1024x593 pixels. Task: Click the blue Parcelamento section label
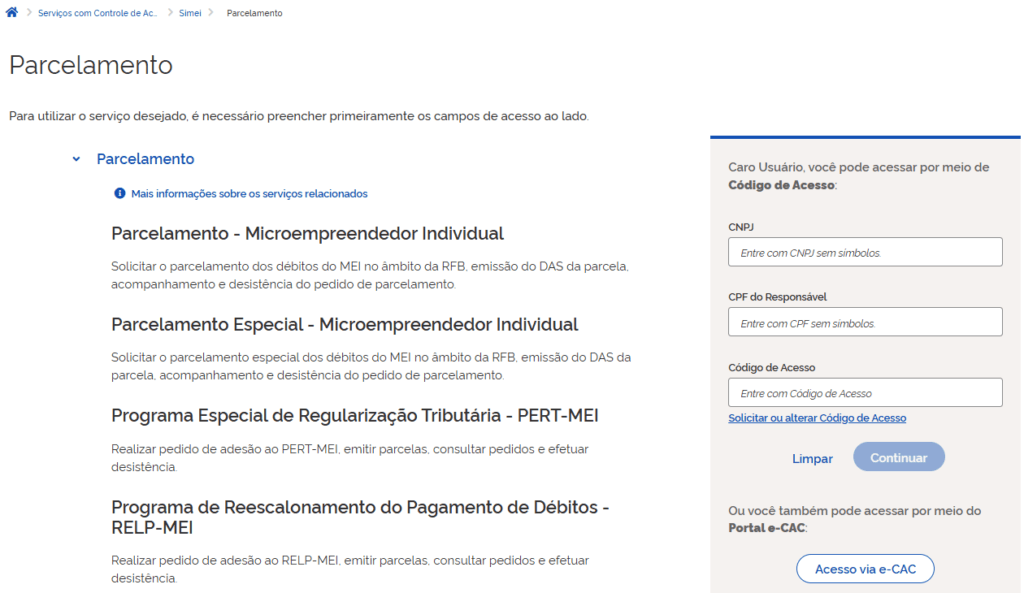pyautogui.click(x=145, y=159)
